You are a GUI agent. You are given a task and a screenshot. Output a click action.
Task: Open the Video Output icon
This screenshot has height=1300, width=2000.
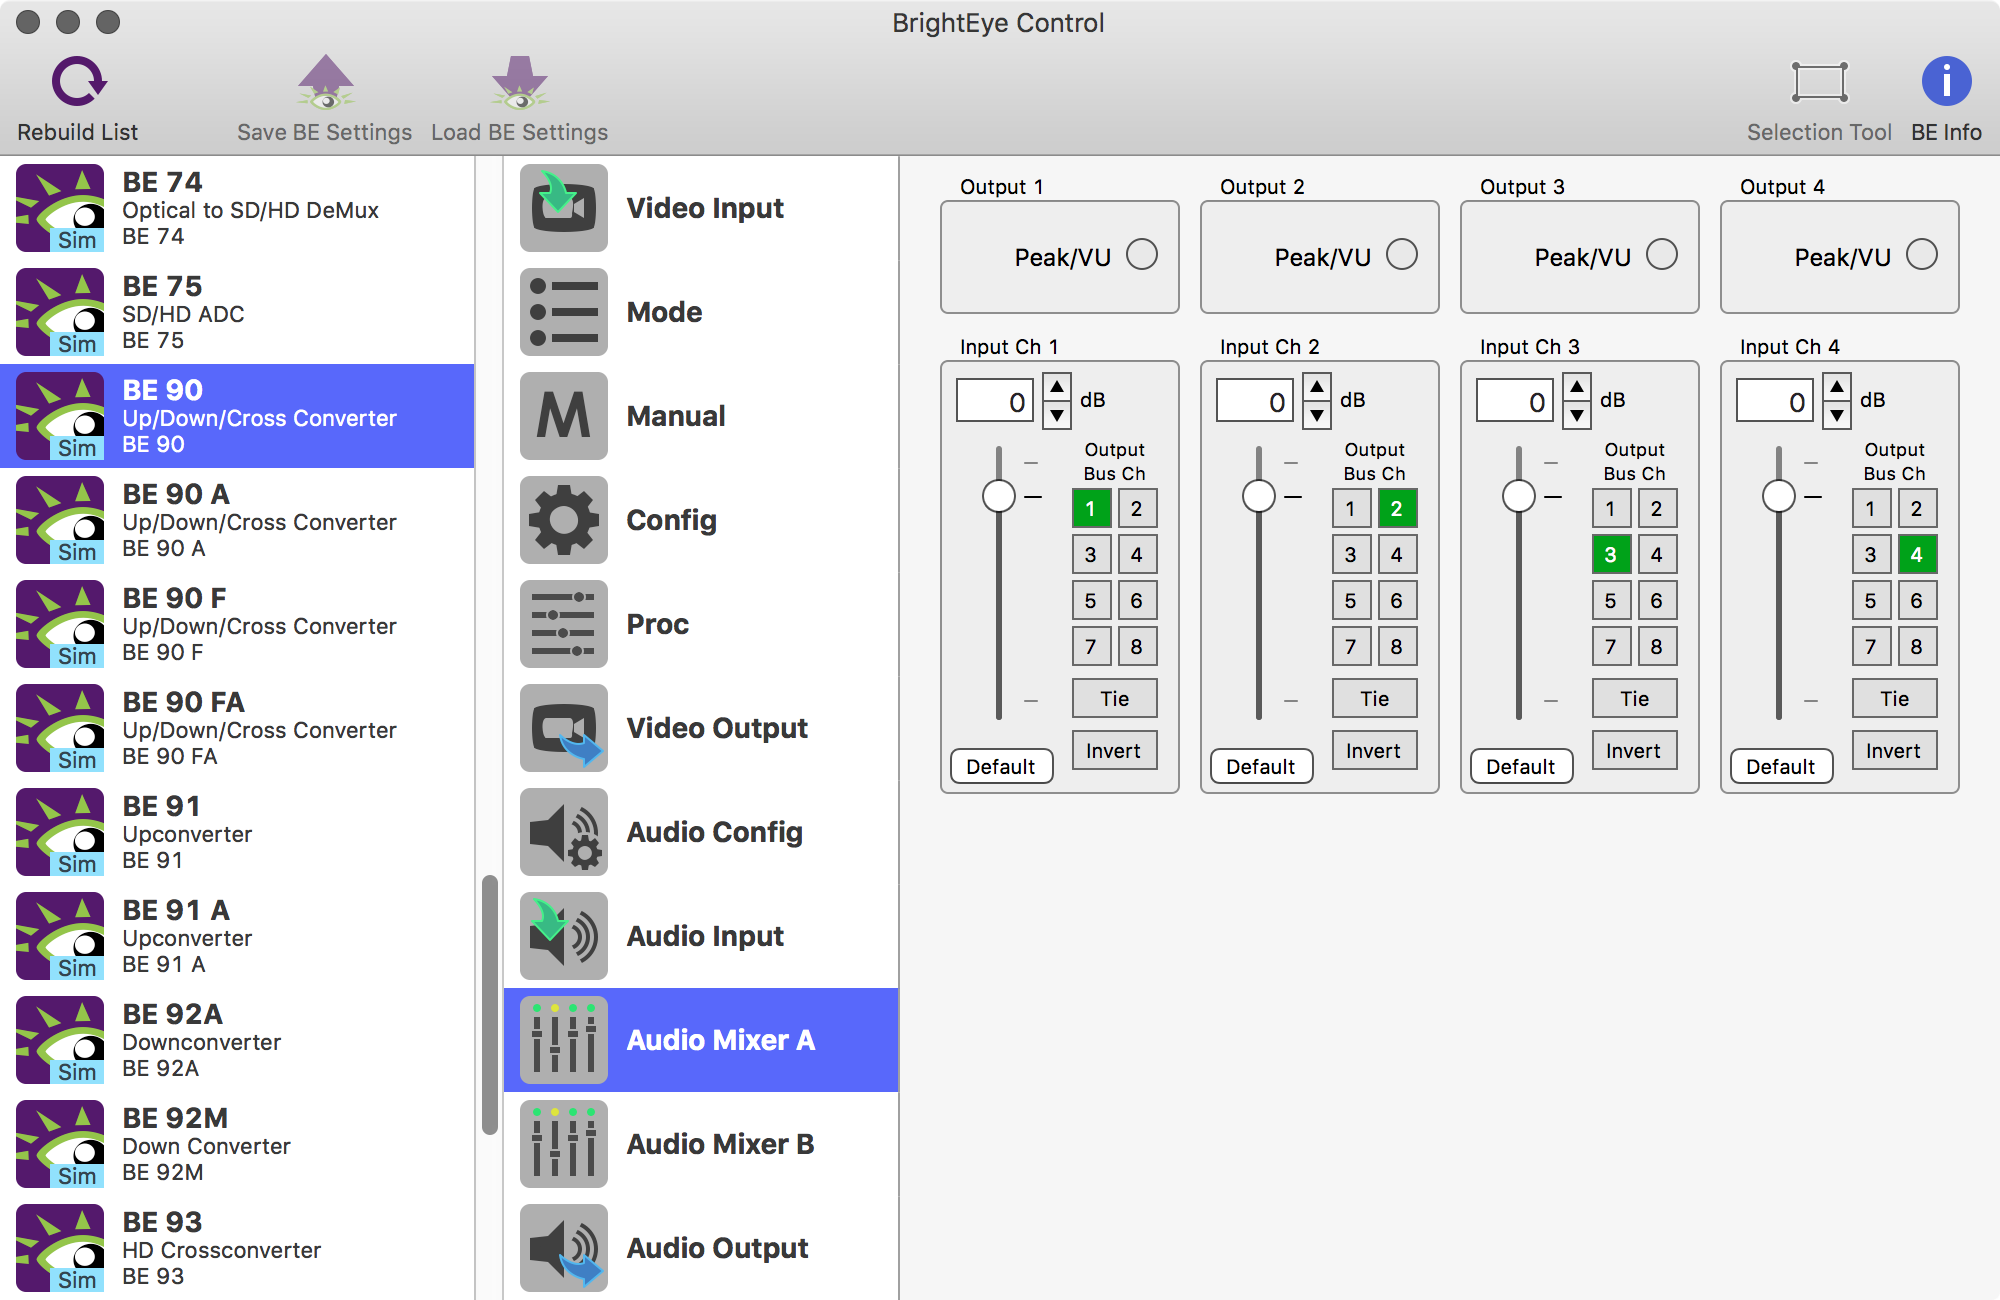coord(564,728)
